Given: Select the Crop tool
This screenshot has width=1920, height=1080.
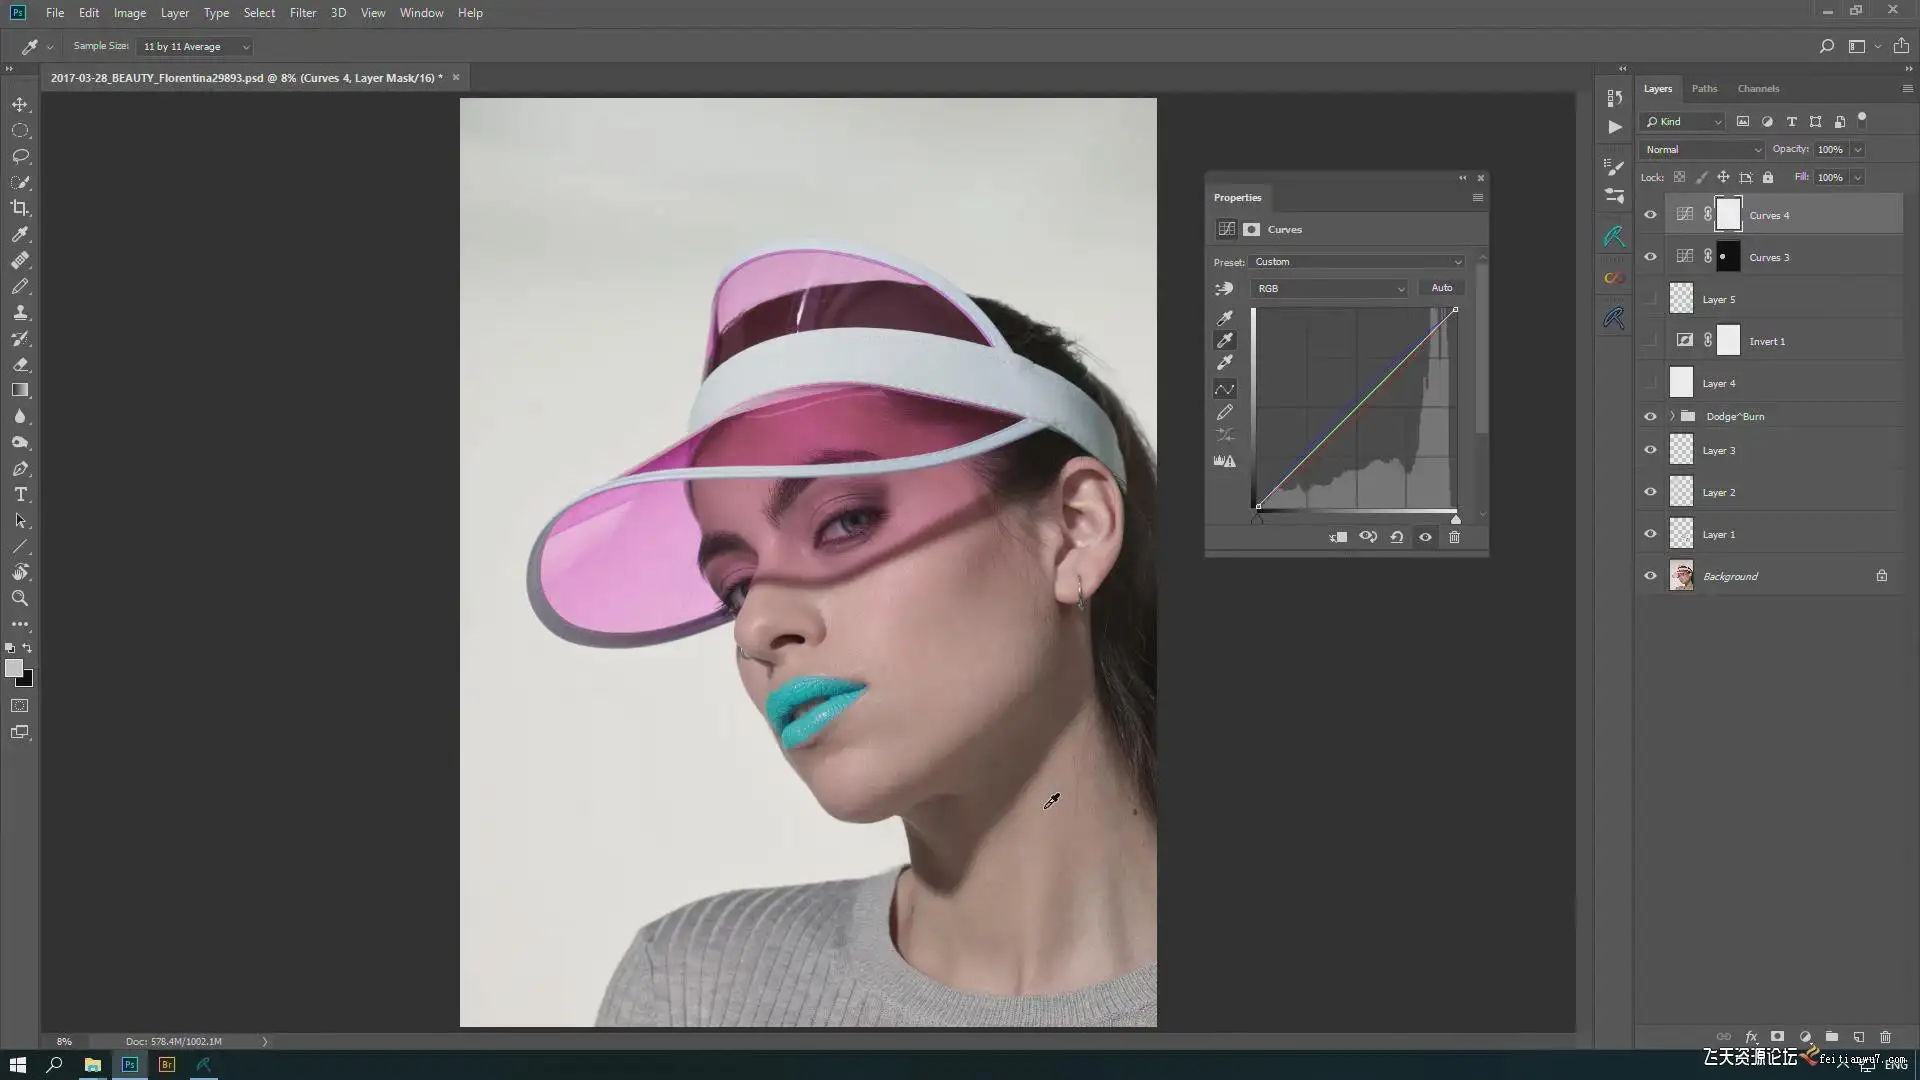Looking at the screenshot, I should coord(20,208).
